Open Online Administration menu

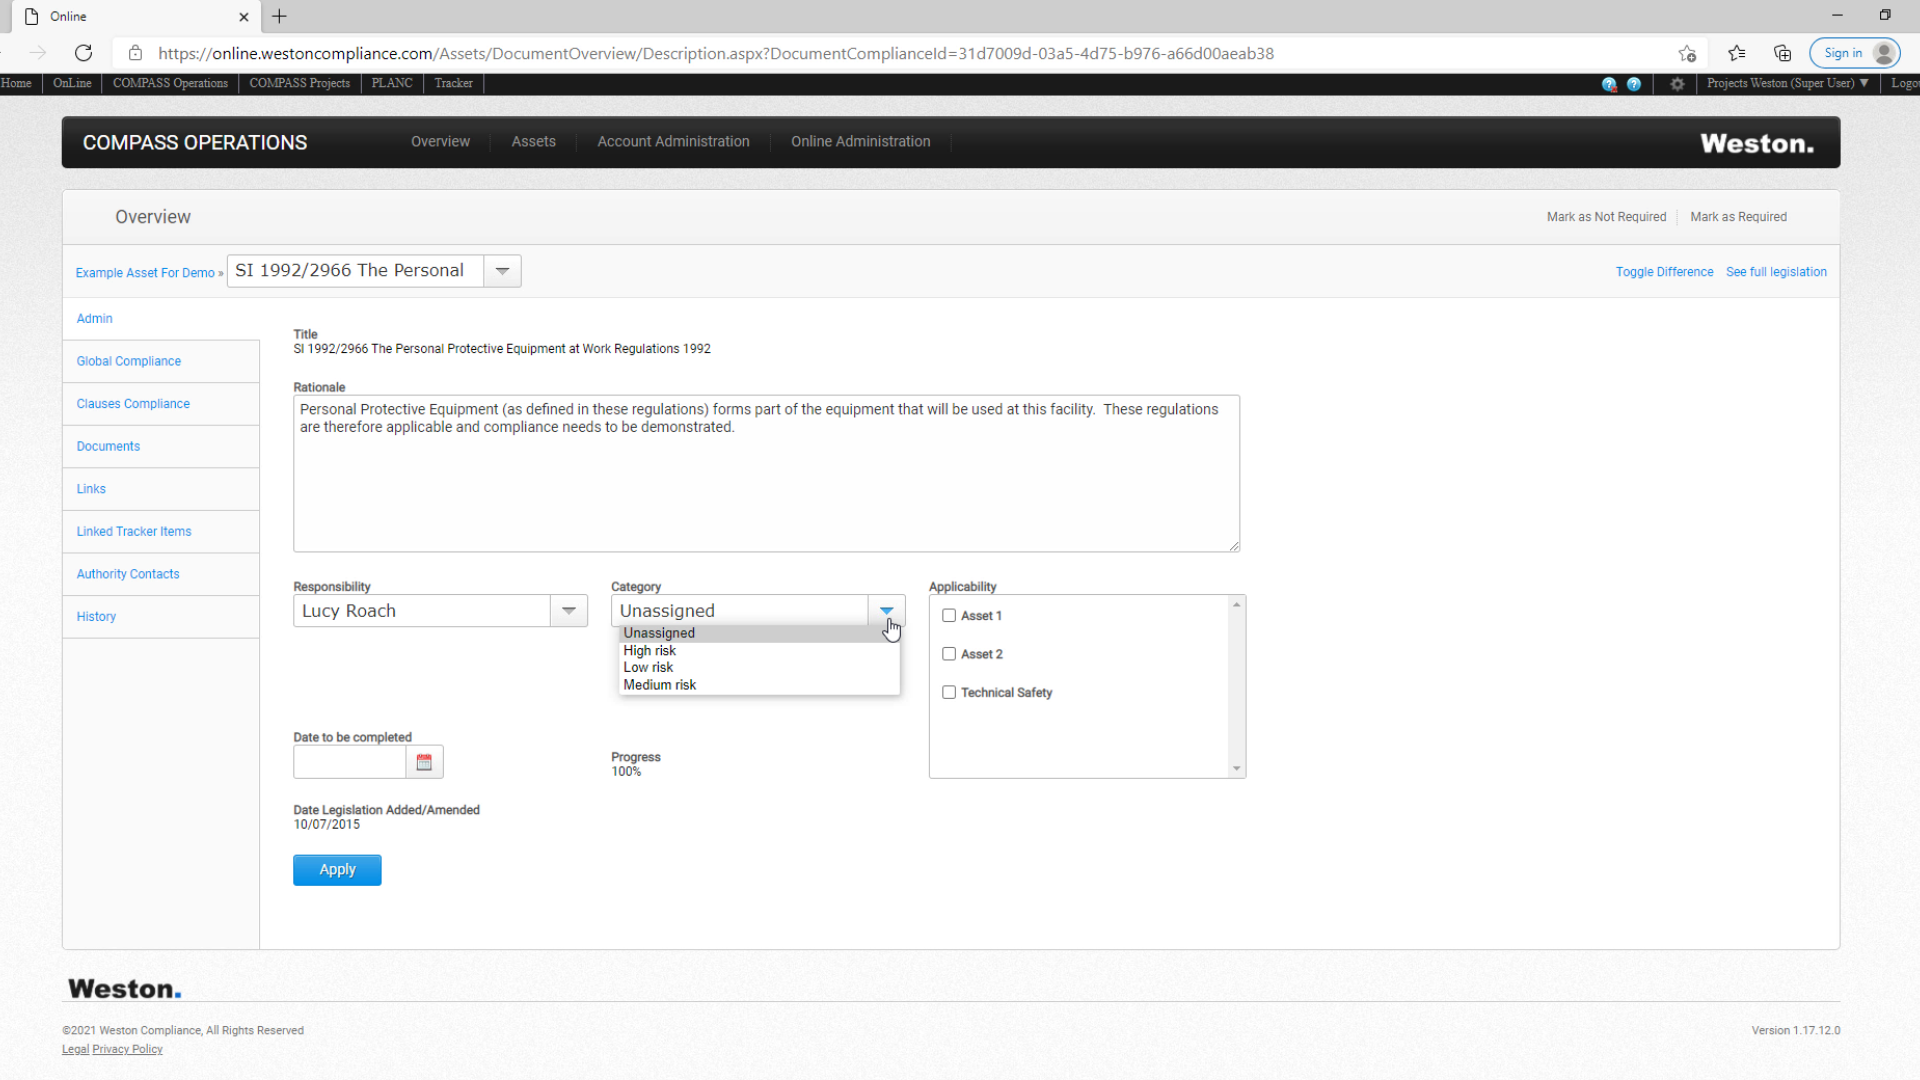pos(860,142)
